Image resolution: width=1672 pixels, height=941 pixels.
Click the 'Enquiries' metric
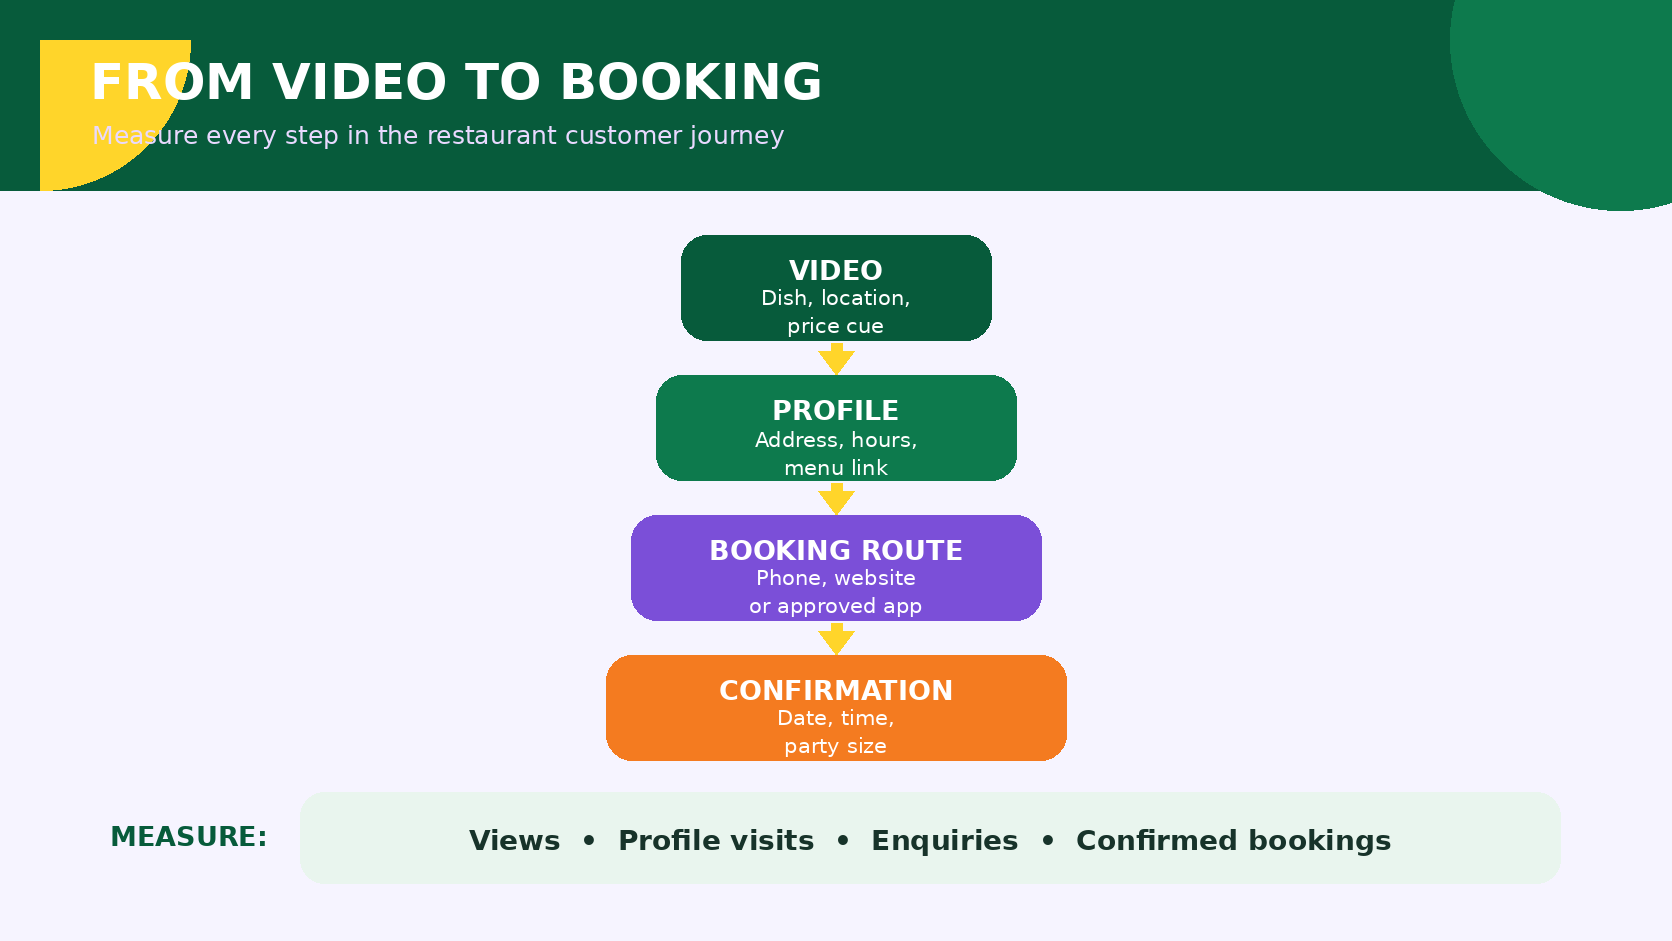pos(945,840)
